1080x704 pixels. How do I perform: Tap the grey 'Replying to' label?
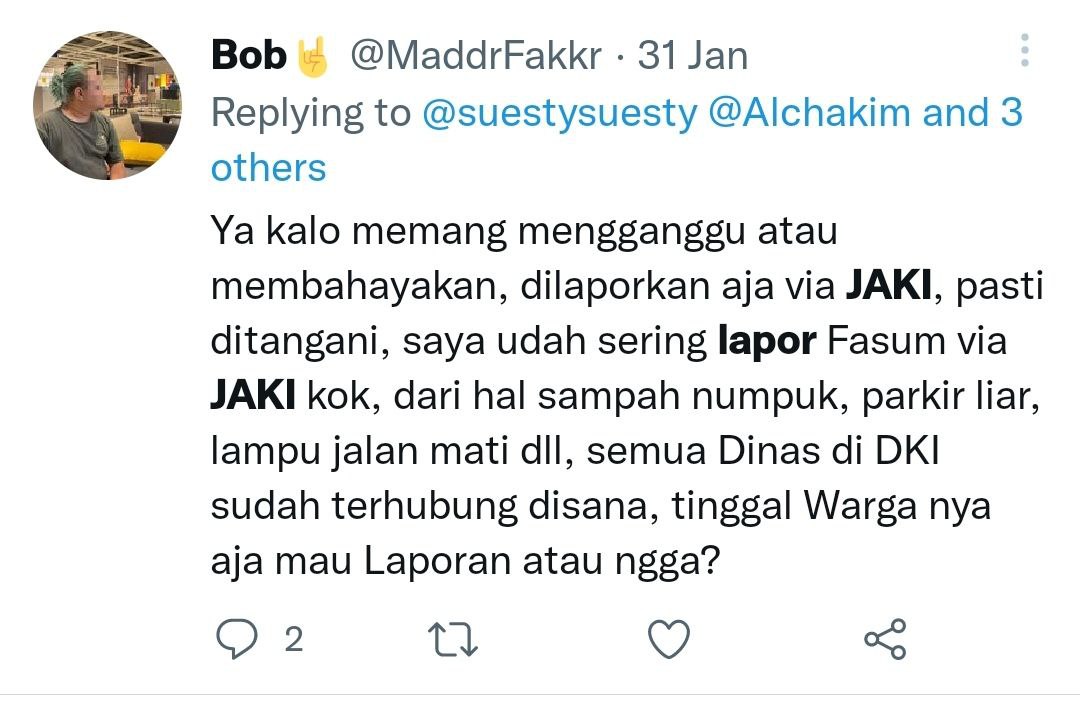[x=311, y=114]
